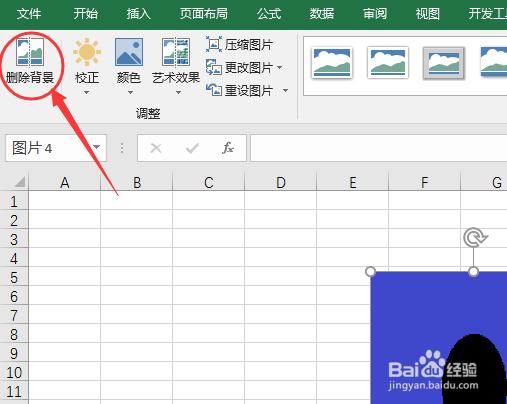Click the 压缩图片 text button
Screen dimensions: 507x404
click(249, 45)
